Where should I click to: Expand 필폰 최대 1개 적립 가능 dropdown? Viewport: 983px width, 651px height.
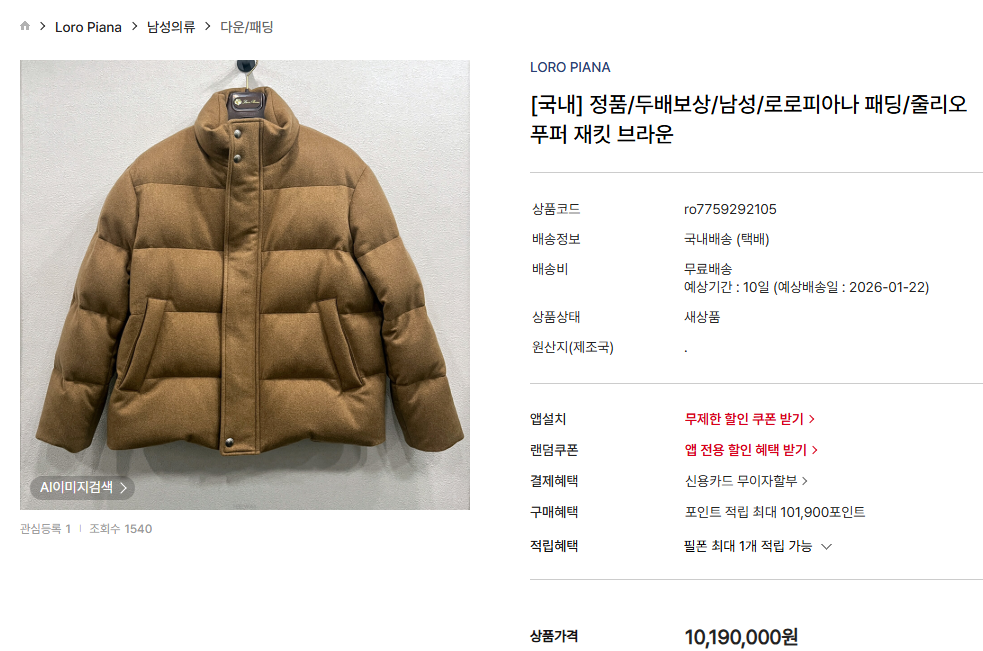757,546
